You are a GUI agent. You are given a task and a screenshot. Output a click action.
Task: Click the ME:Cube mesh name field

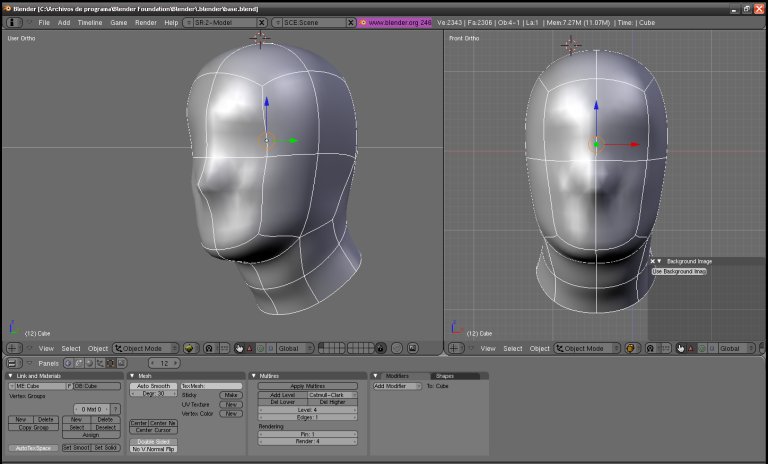click(36, 386)
